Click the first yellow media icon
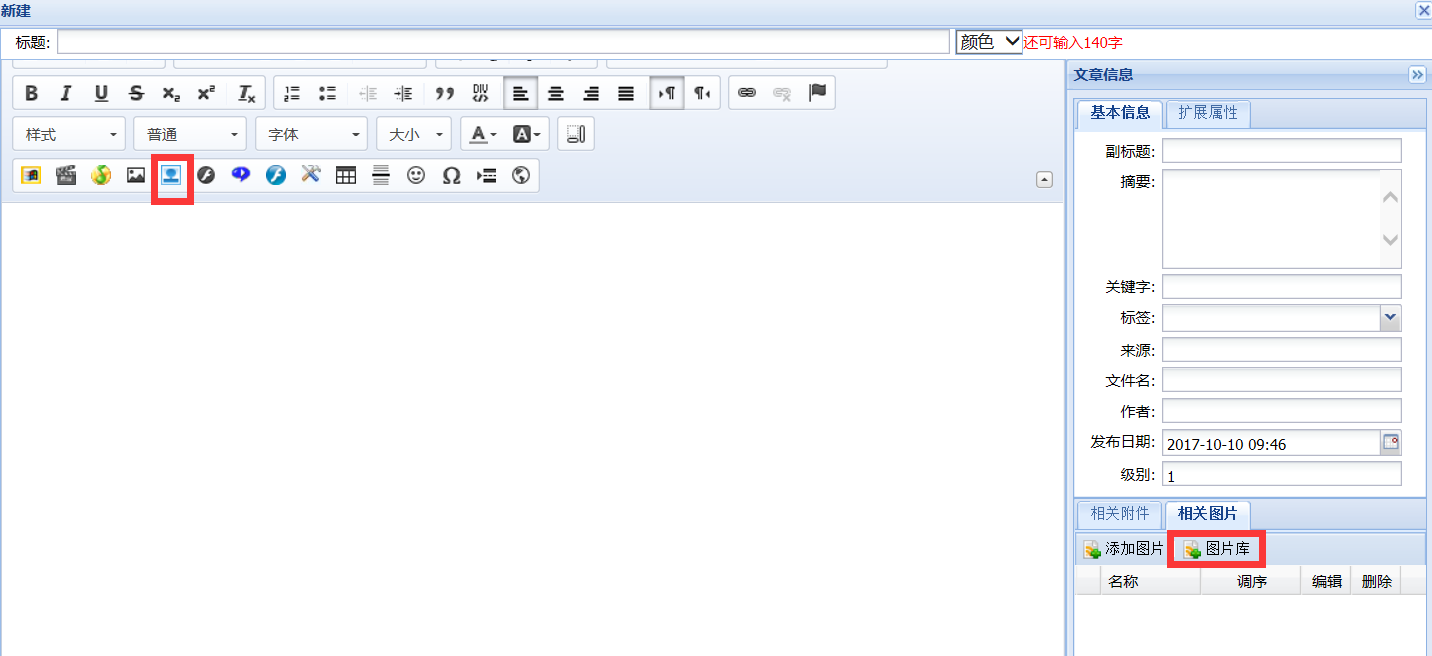 [x=31, y=176]
